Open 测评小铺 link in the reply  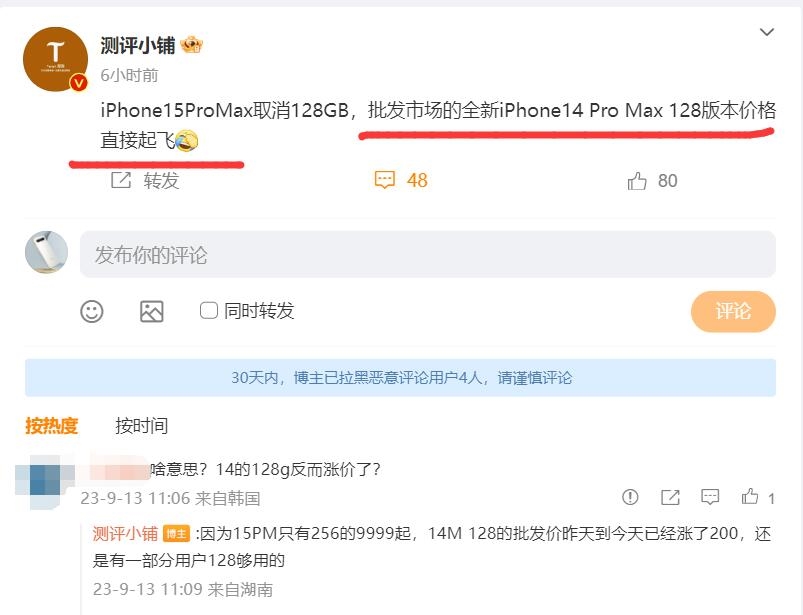pos(125,534)
